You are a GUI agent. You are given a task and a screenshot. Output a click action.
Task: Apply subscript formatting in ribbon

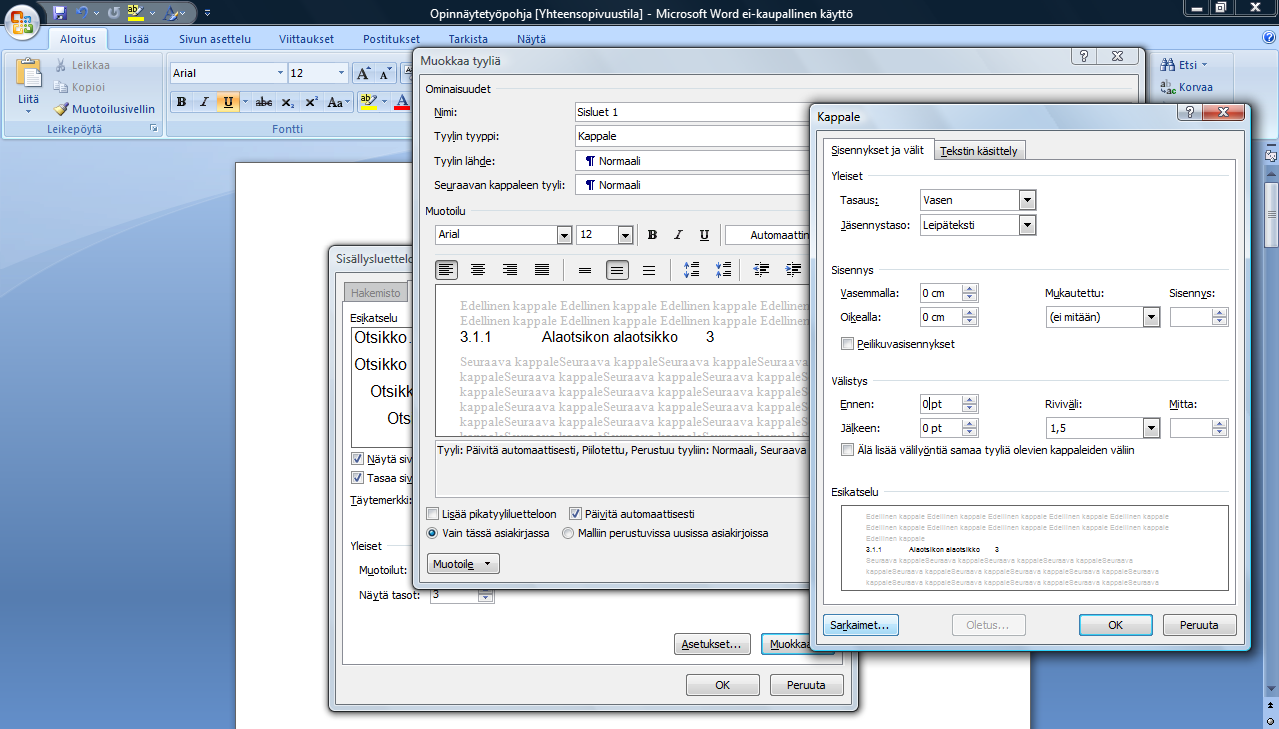coord(288,102)
